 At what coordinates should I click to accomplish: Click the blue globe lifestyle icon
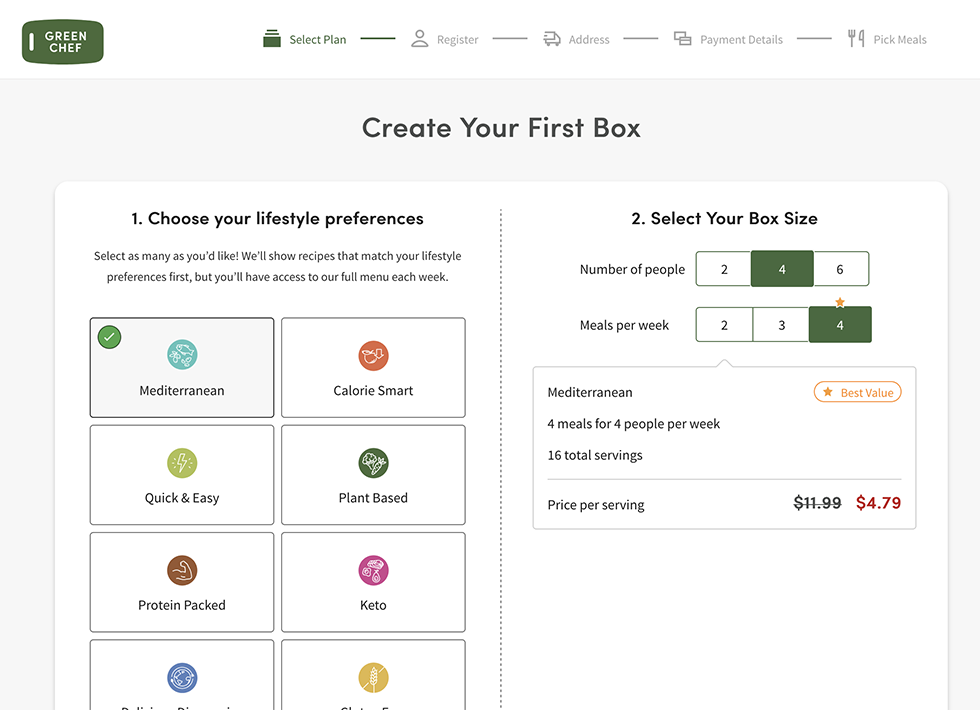point(182,678)
